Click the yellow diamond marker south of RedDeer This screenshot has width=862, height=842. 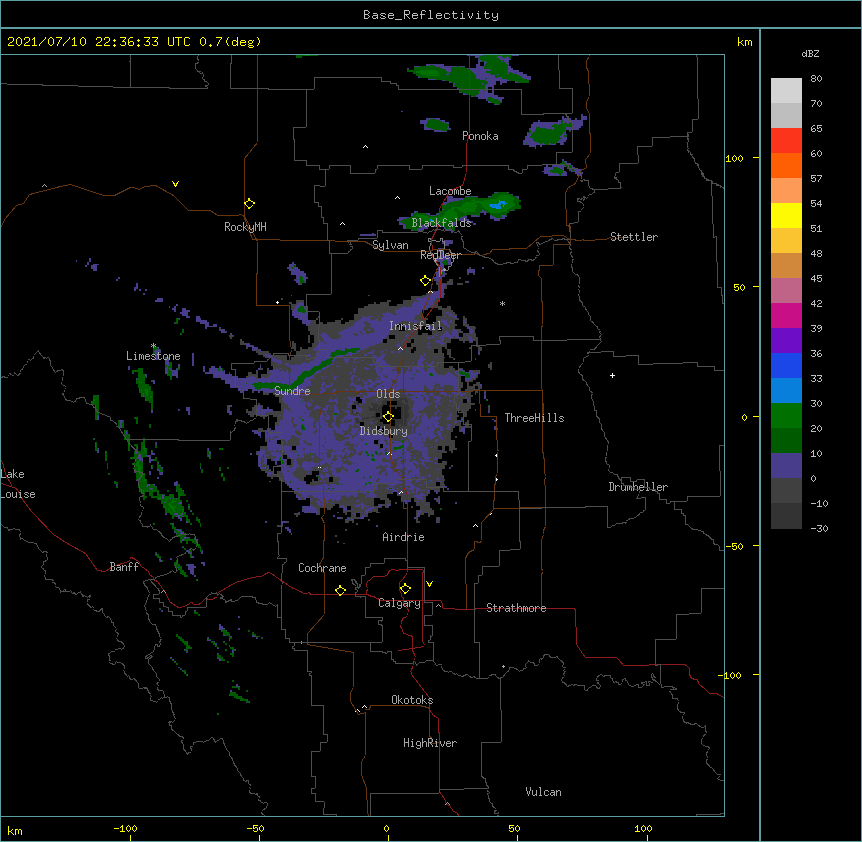click(425, 281)
